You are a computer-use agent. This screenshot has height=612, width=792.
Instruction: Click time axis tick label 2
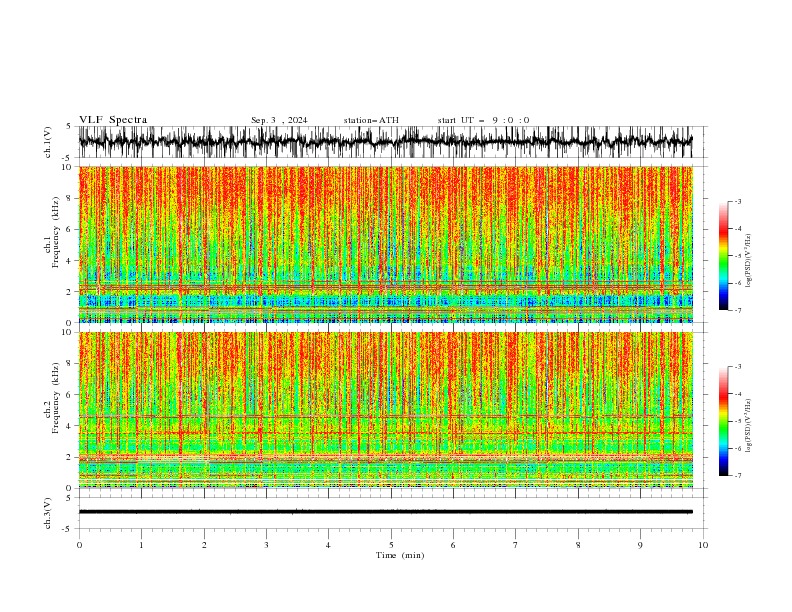tap(204, 545)
